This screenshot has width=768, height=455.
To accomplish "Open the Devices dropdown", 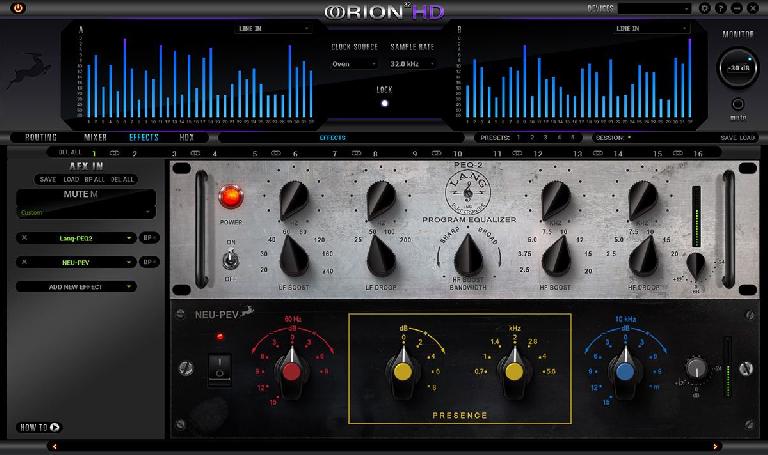I will [x=654, y=8].
